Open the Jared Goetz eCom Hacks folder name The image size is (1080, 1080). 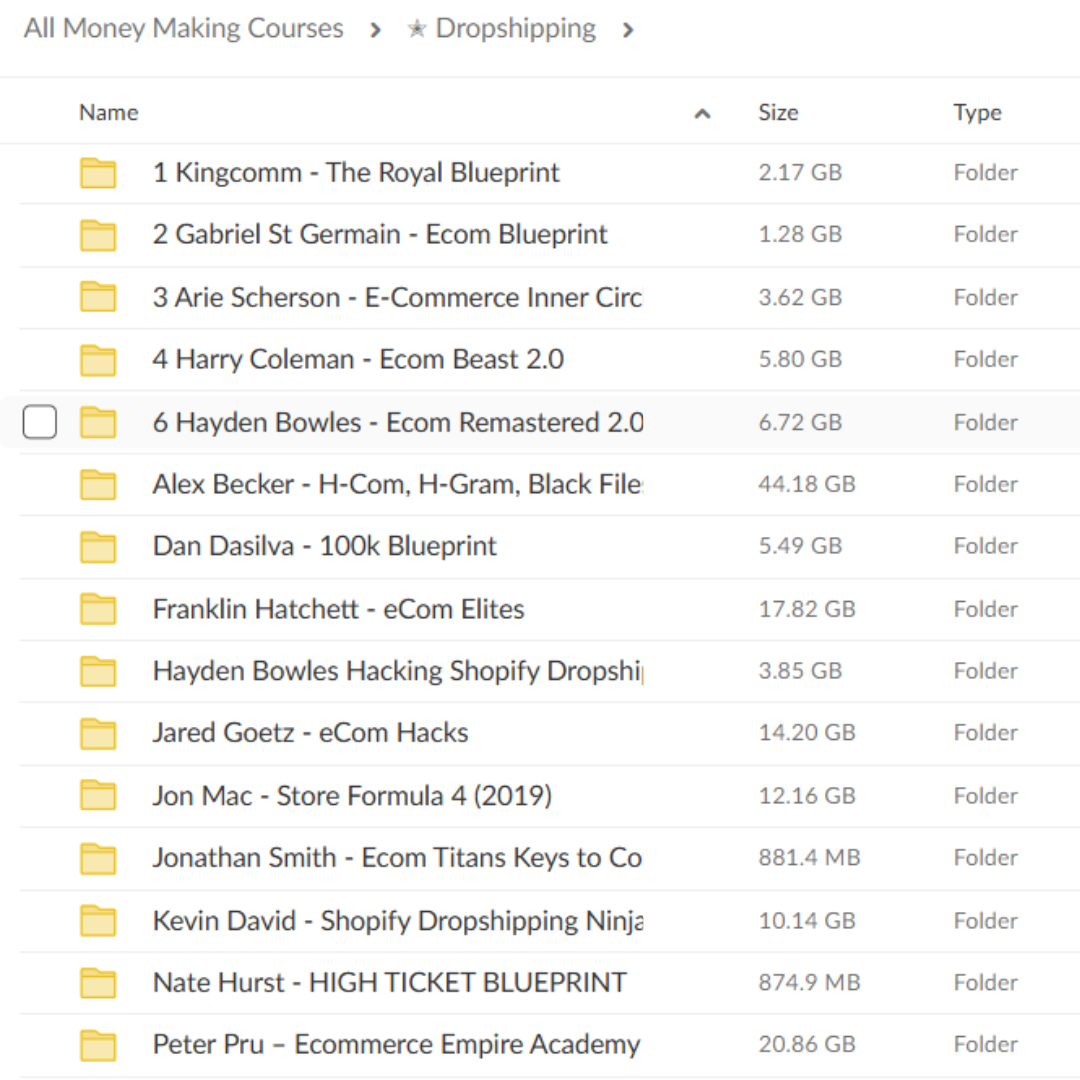pyautogui.click(x=310, y=733)
